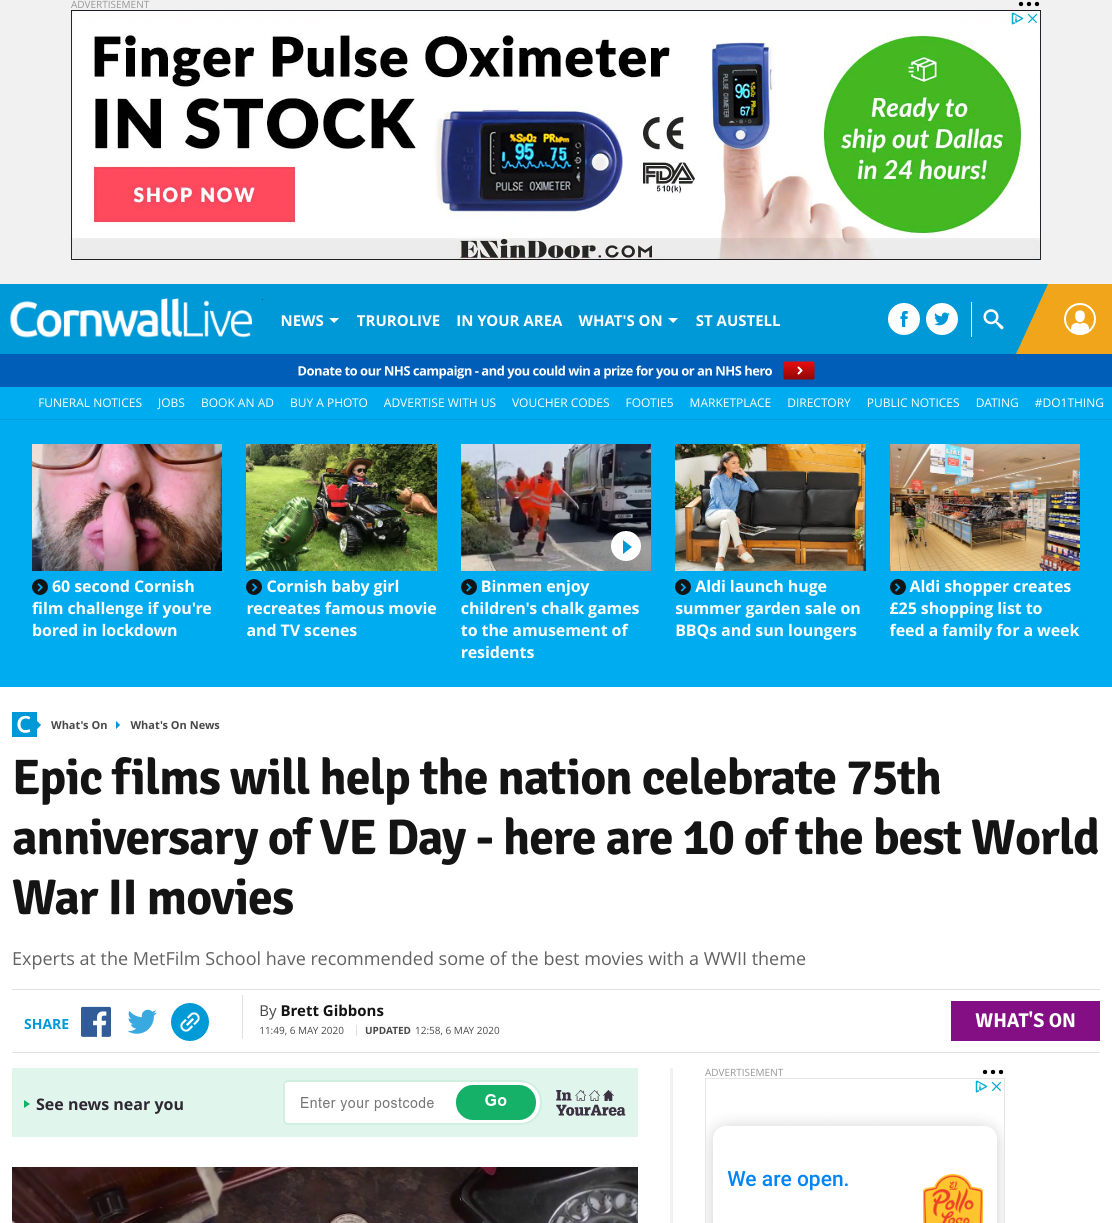Screen dimensions: 1112x1223
Task: Read Aldi launch huge summer garden sale headline
Action: tap(768, 608)
